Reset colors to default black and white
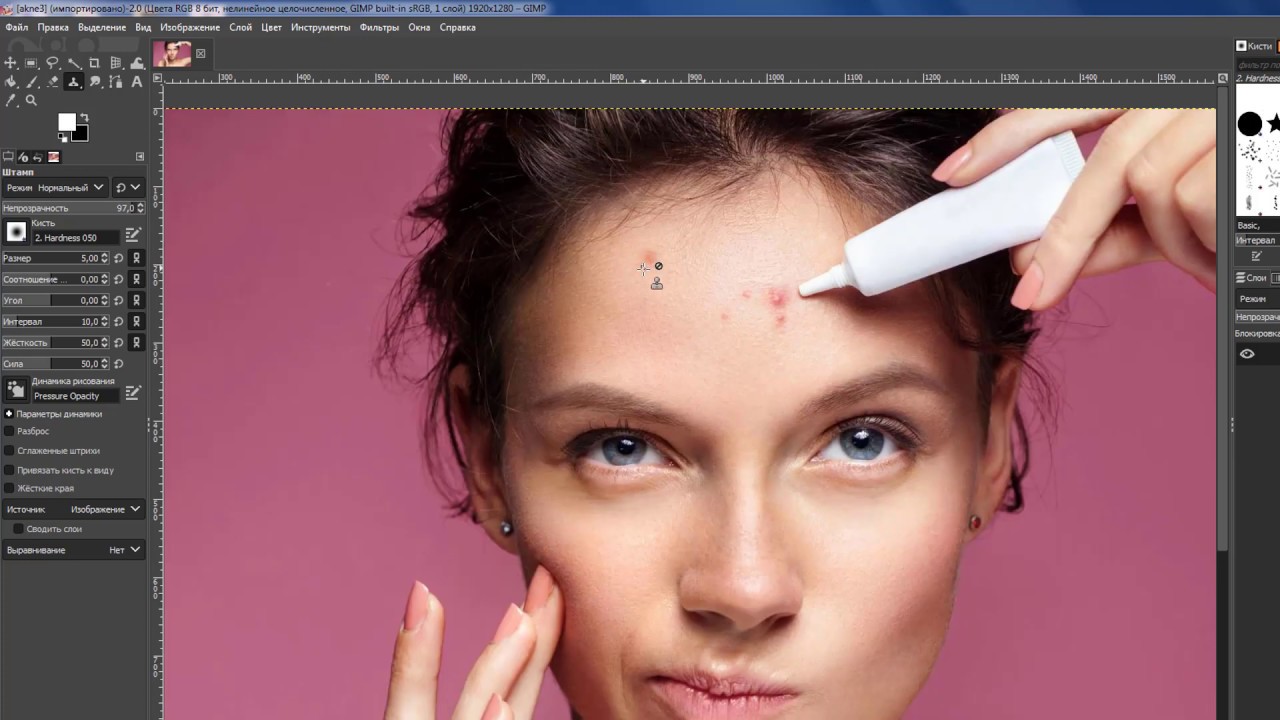Image resolution: width=1280 pixels, height=720 pixels. 62,137
